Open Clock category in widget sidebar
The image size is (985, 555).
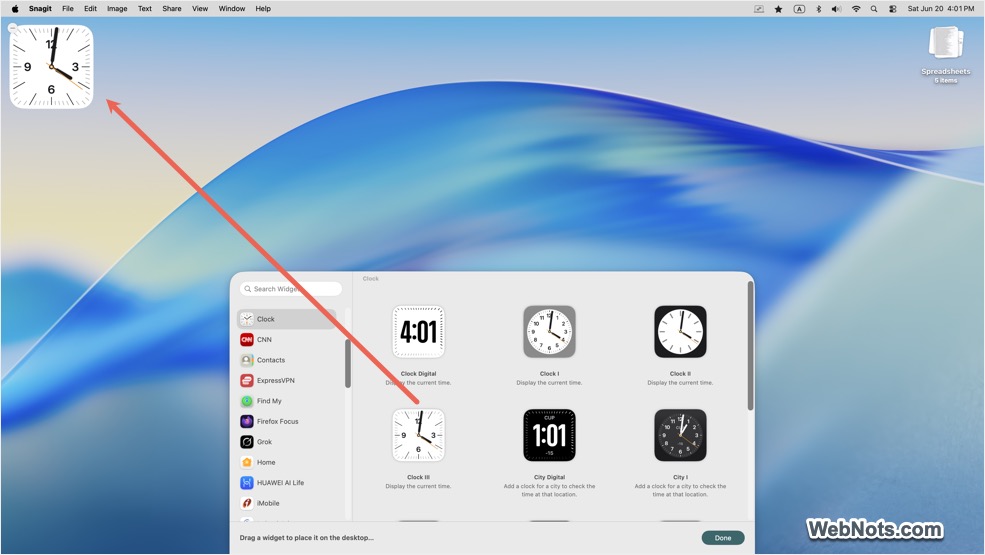pyautogui.click(x=286, y=319)
